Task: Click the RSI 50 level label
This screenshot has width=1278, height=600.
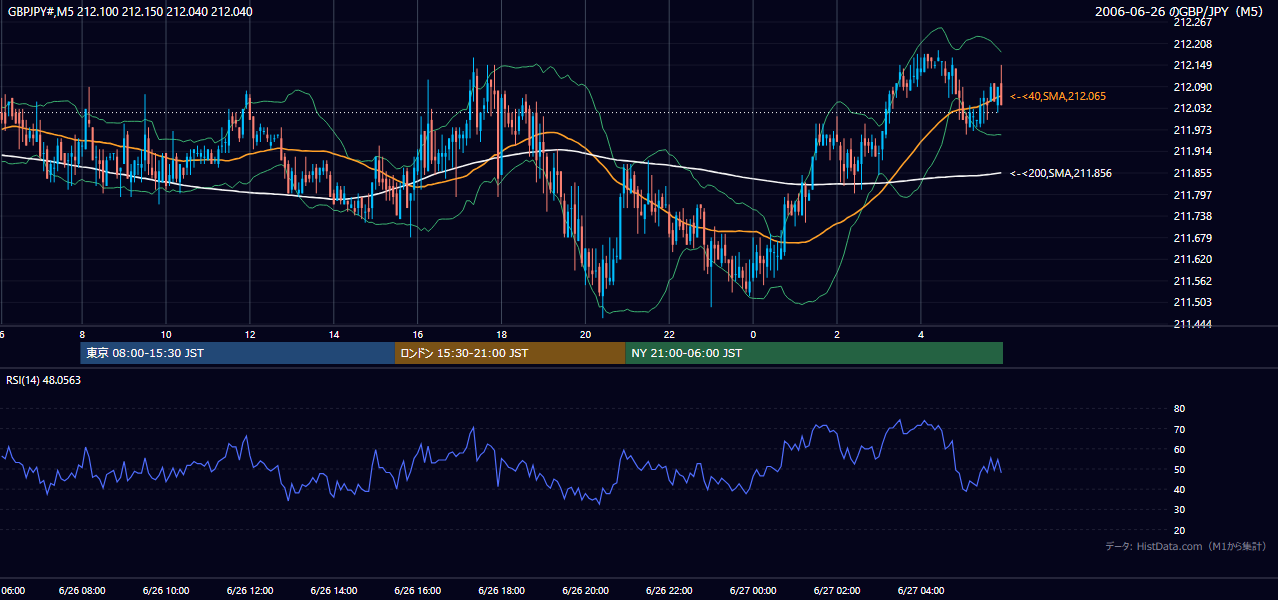Action: (1179, 469)
